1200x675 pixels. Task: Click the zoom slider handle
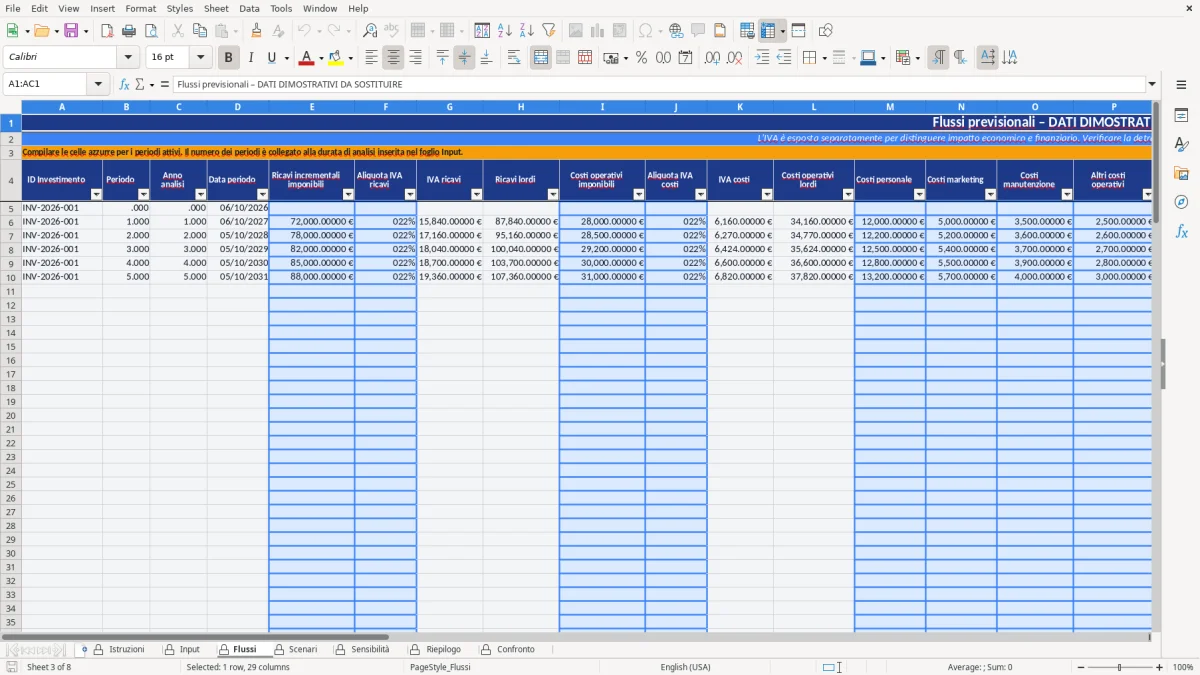pyautogui.click(x=1120, y=667)
